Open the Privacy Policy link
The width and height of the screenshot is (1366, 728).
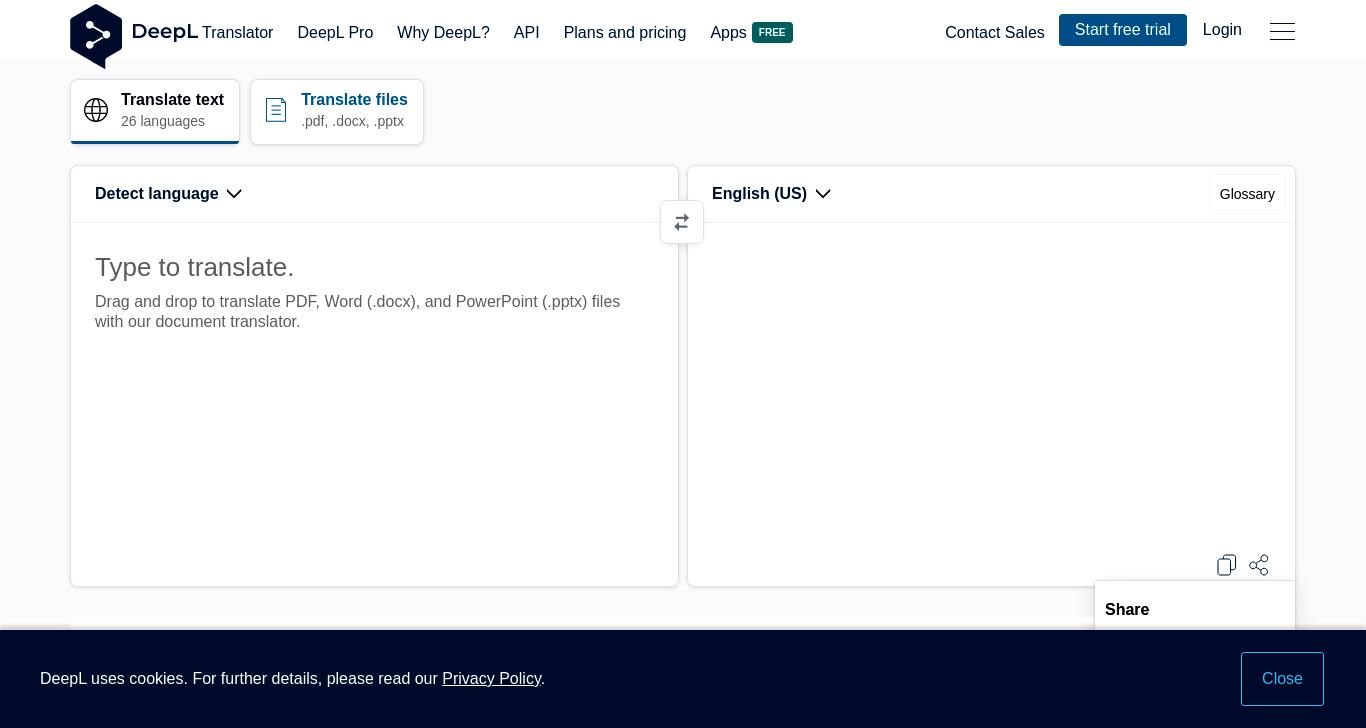point(491,679)
